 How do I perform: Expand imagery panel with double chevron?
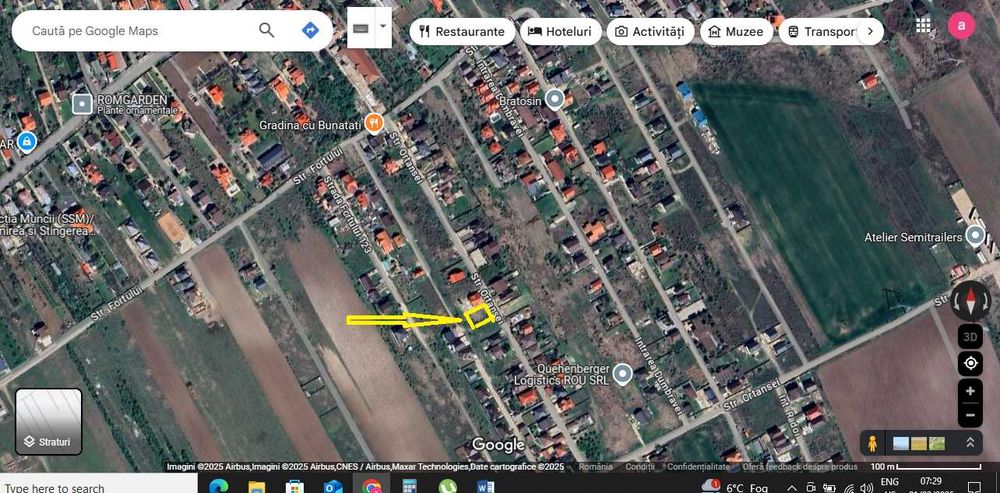[971, 443]
